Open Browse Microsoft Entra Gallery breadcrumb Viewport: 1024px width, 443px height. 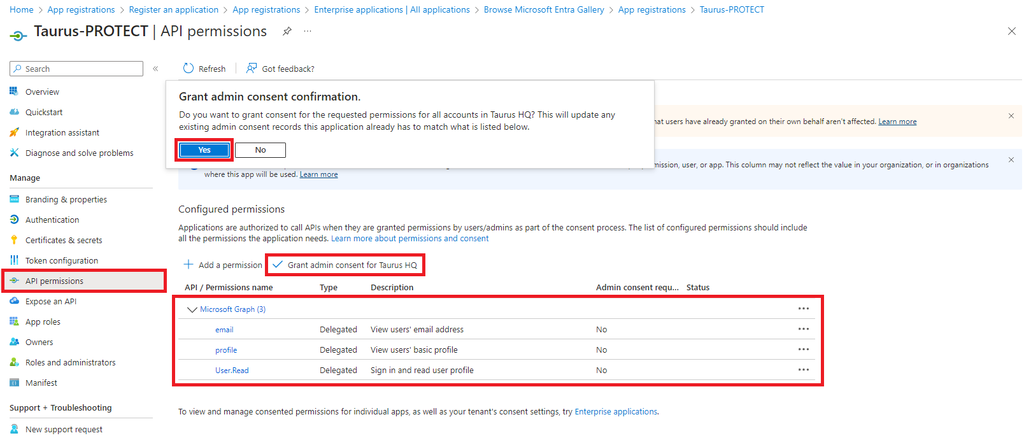click(543, 10)
